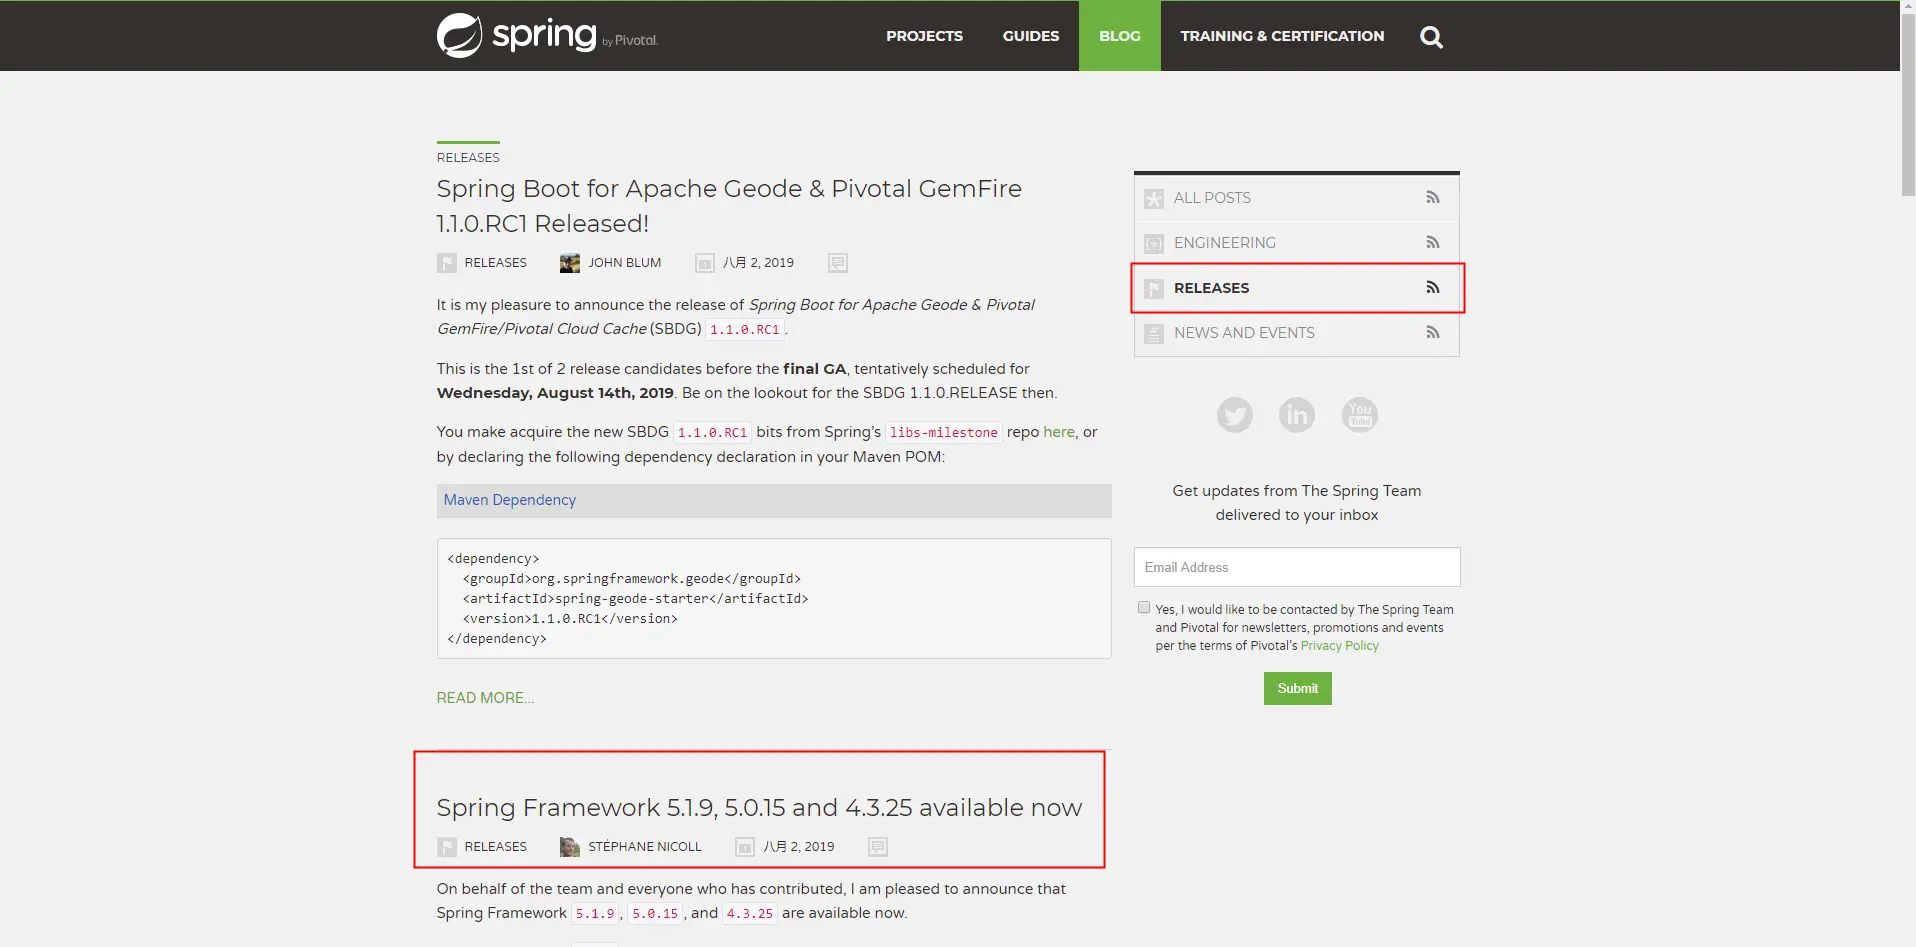Click Stéphane Nicoll's author avatar
The height and width of the screenshot is (947, 1916).
[x=570, y=847]
